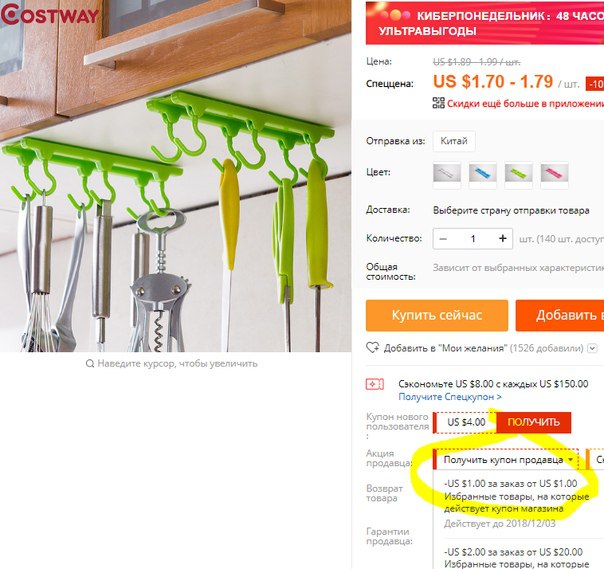Click the red coupon ticket icon
This screenshot has width=604, height=569.
[x=374, y=384]
